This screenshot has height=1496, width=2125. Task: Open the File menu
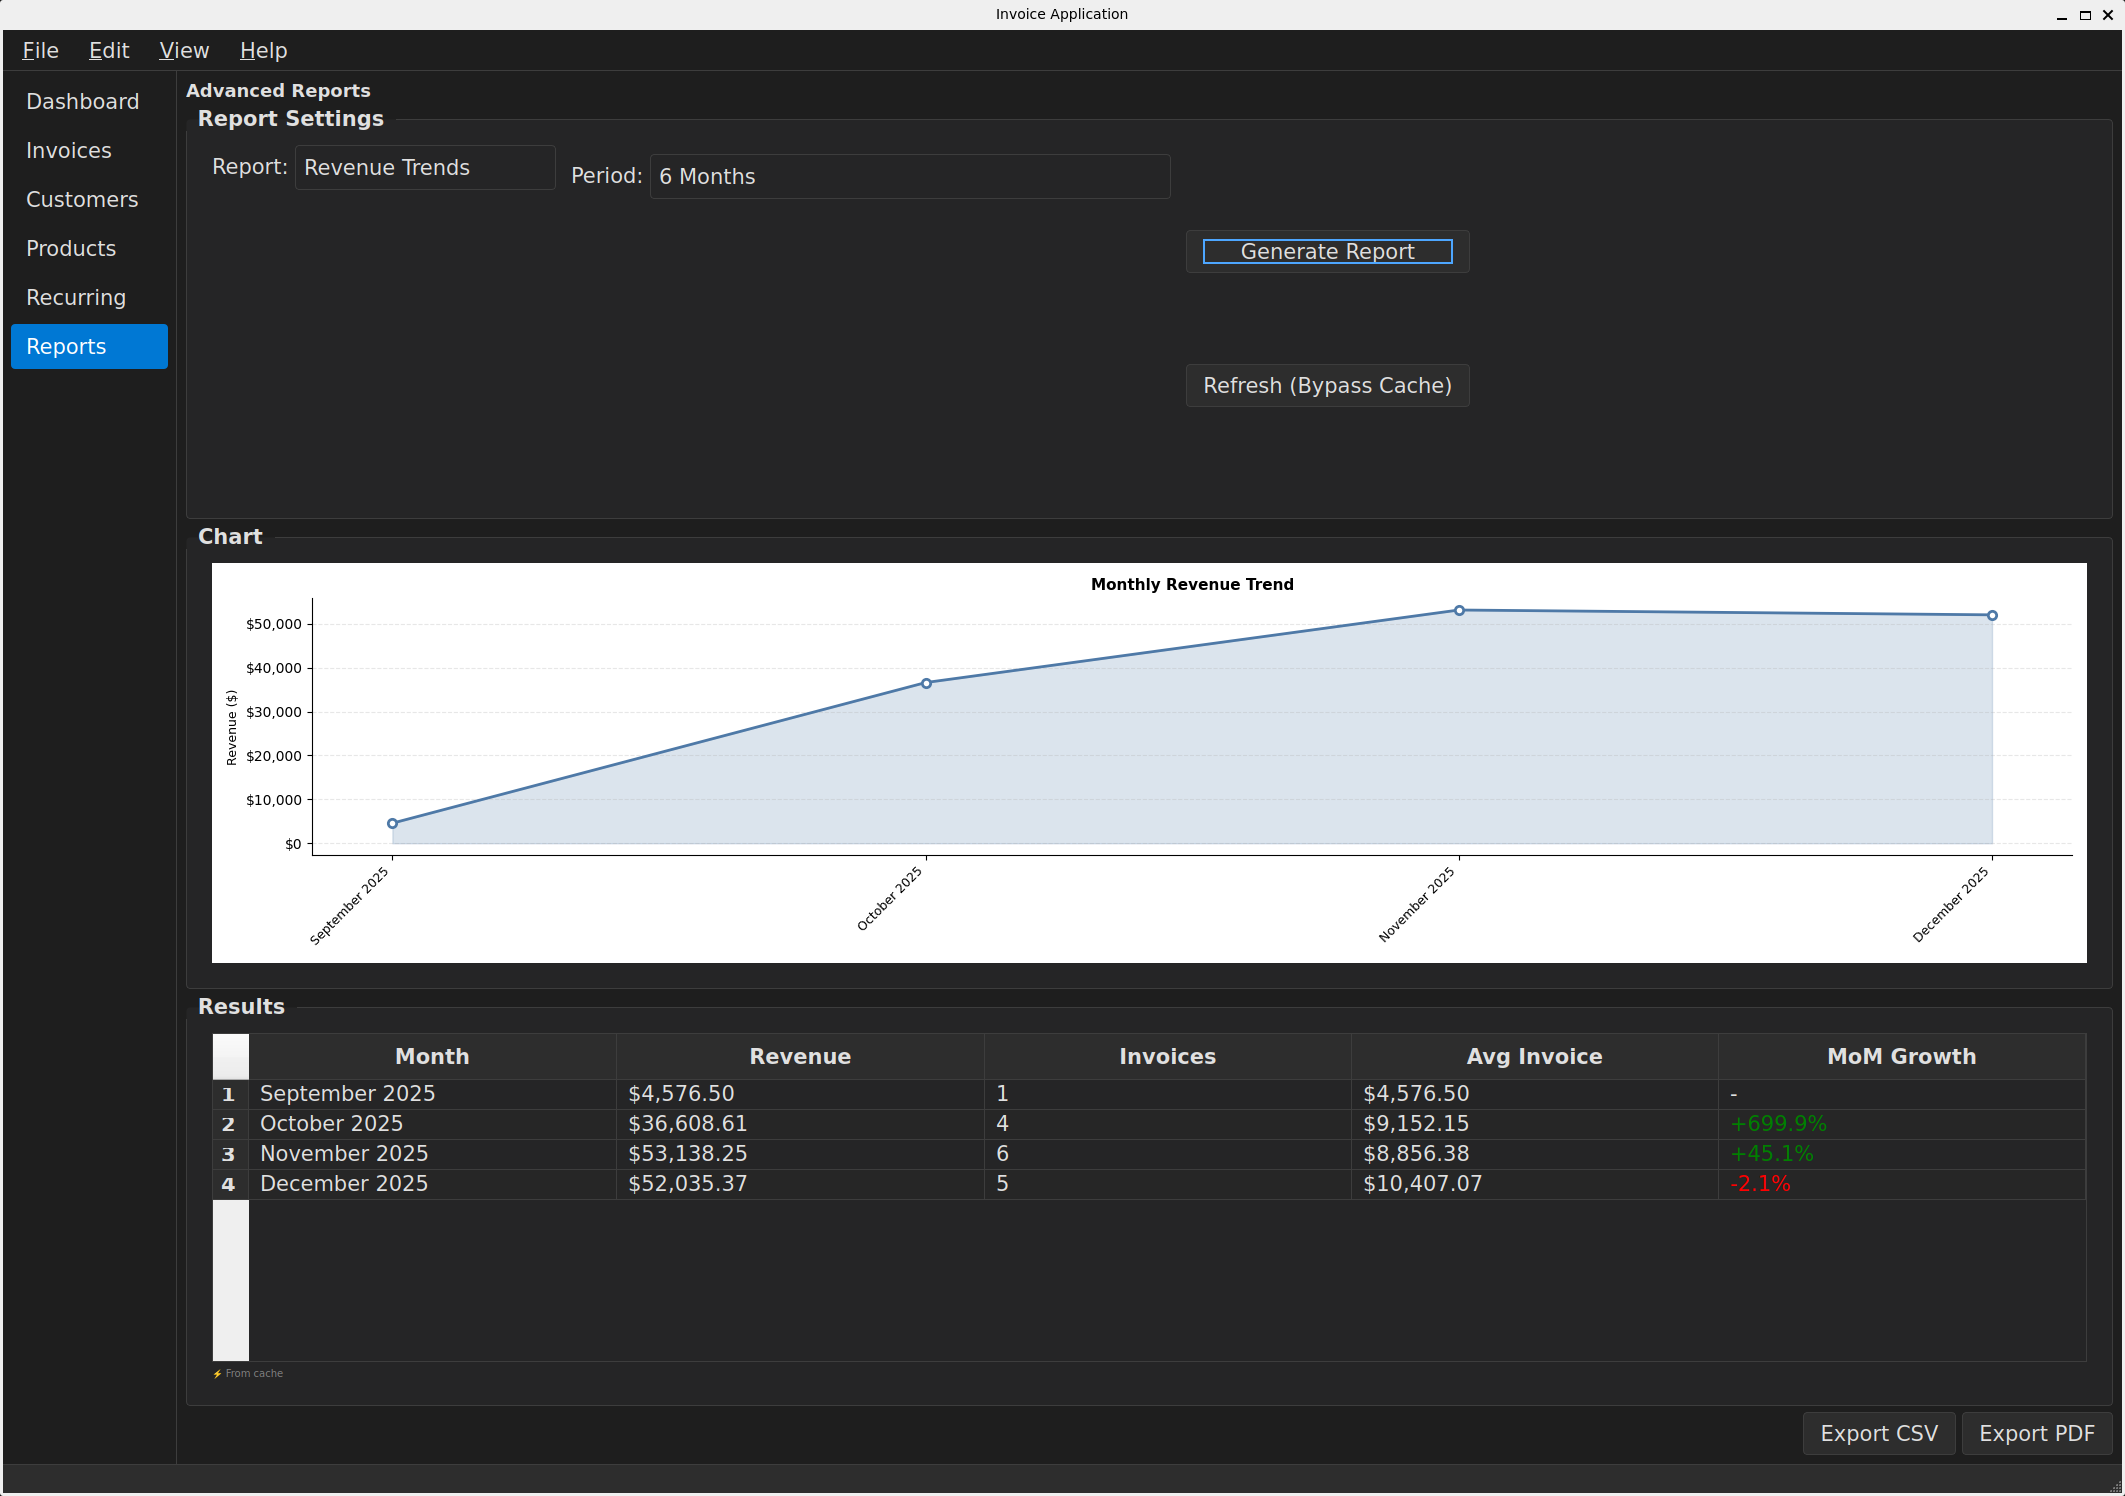click(40, 51)
